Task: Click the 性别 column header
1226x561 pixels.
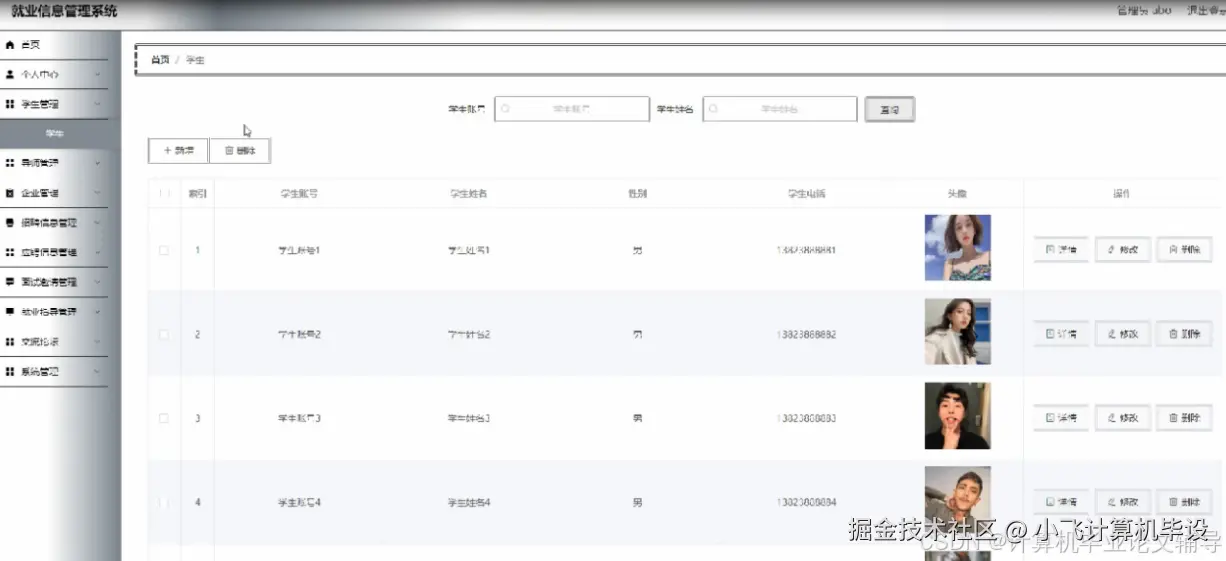Action: (637, 194)
